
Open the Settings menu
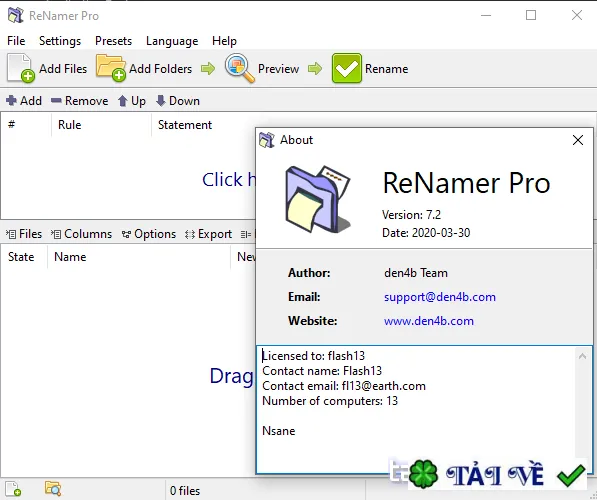point(60,41)
